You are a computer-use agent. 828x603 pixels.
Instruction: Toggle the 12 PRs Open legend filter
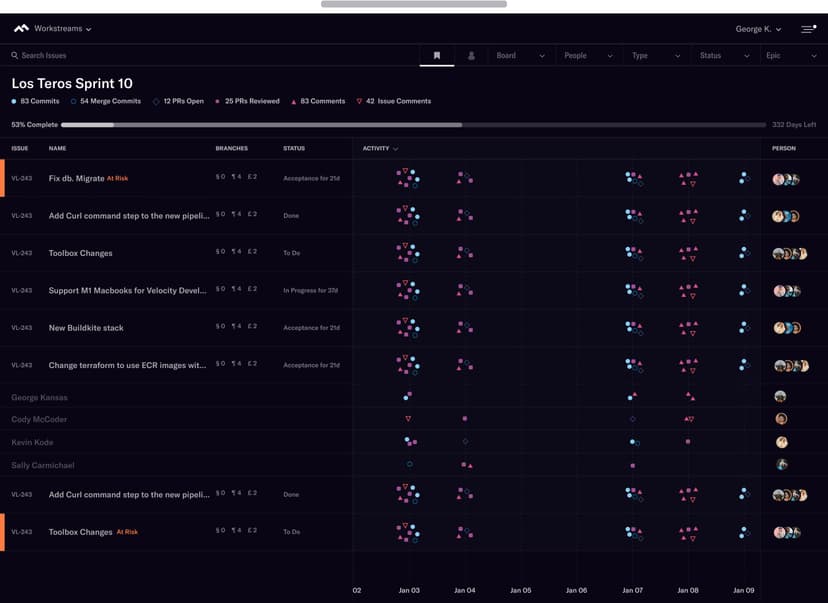(178, 102)
